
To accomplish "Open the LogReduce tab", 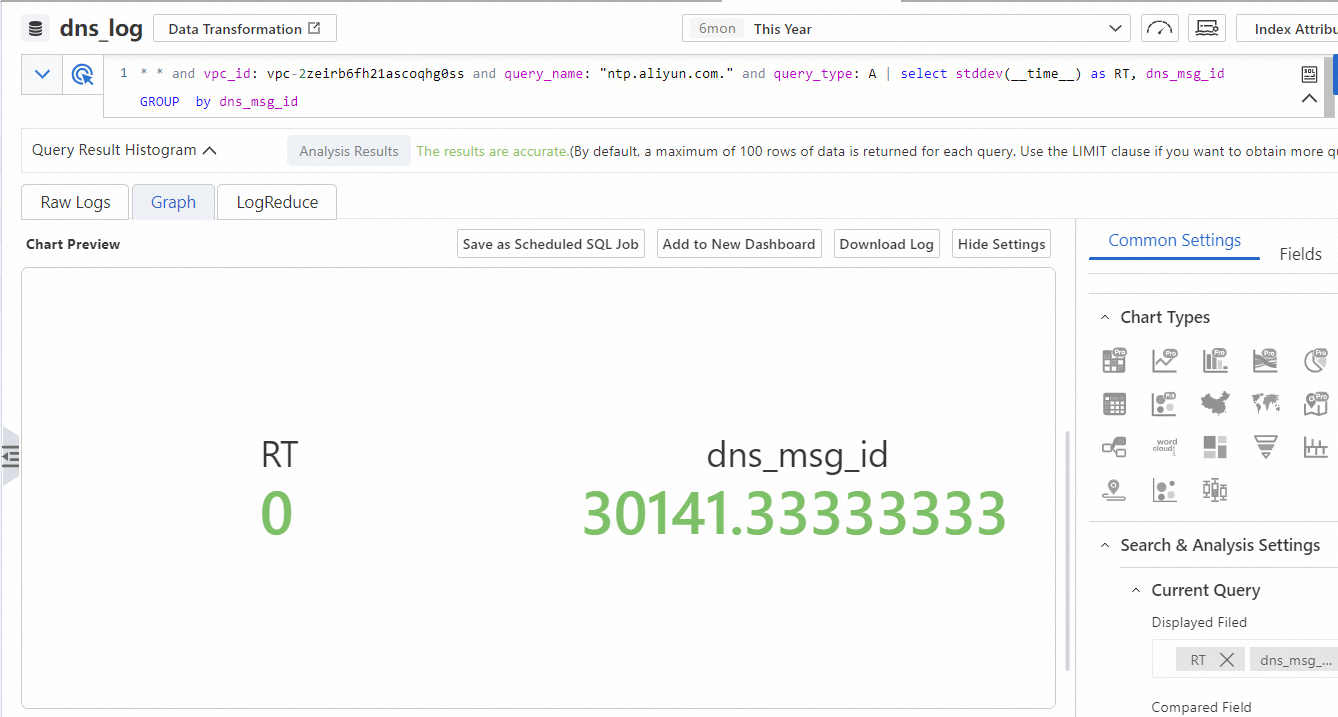I will pyautogui.click(x=277, y=202).
